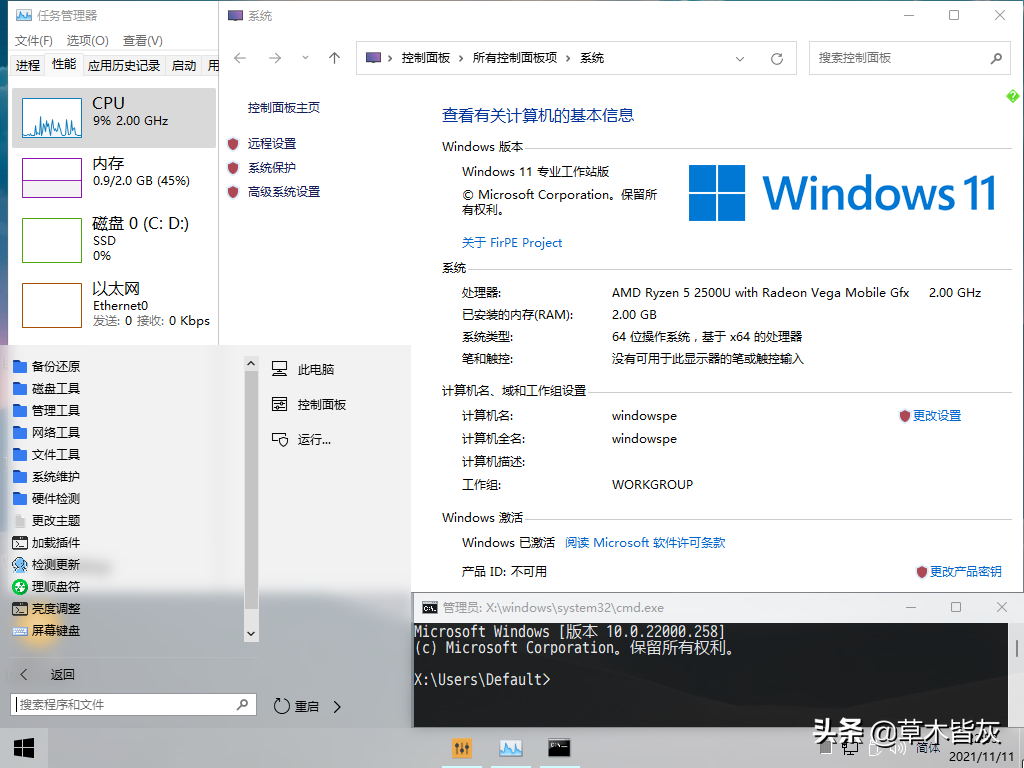This screenshot has height=768, width=1024.
Task: Click start menu scrollbar down arrow
Action: pos(251,633)
